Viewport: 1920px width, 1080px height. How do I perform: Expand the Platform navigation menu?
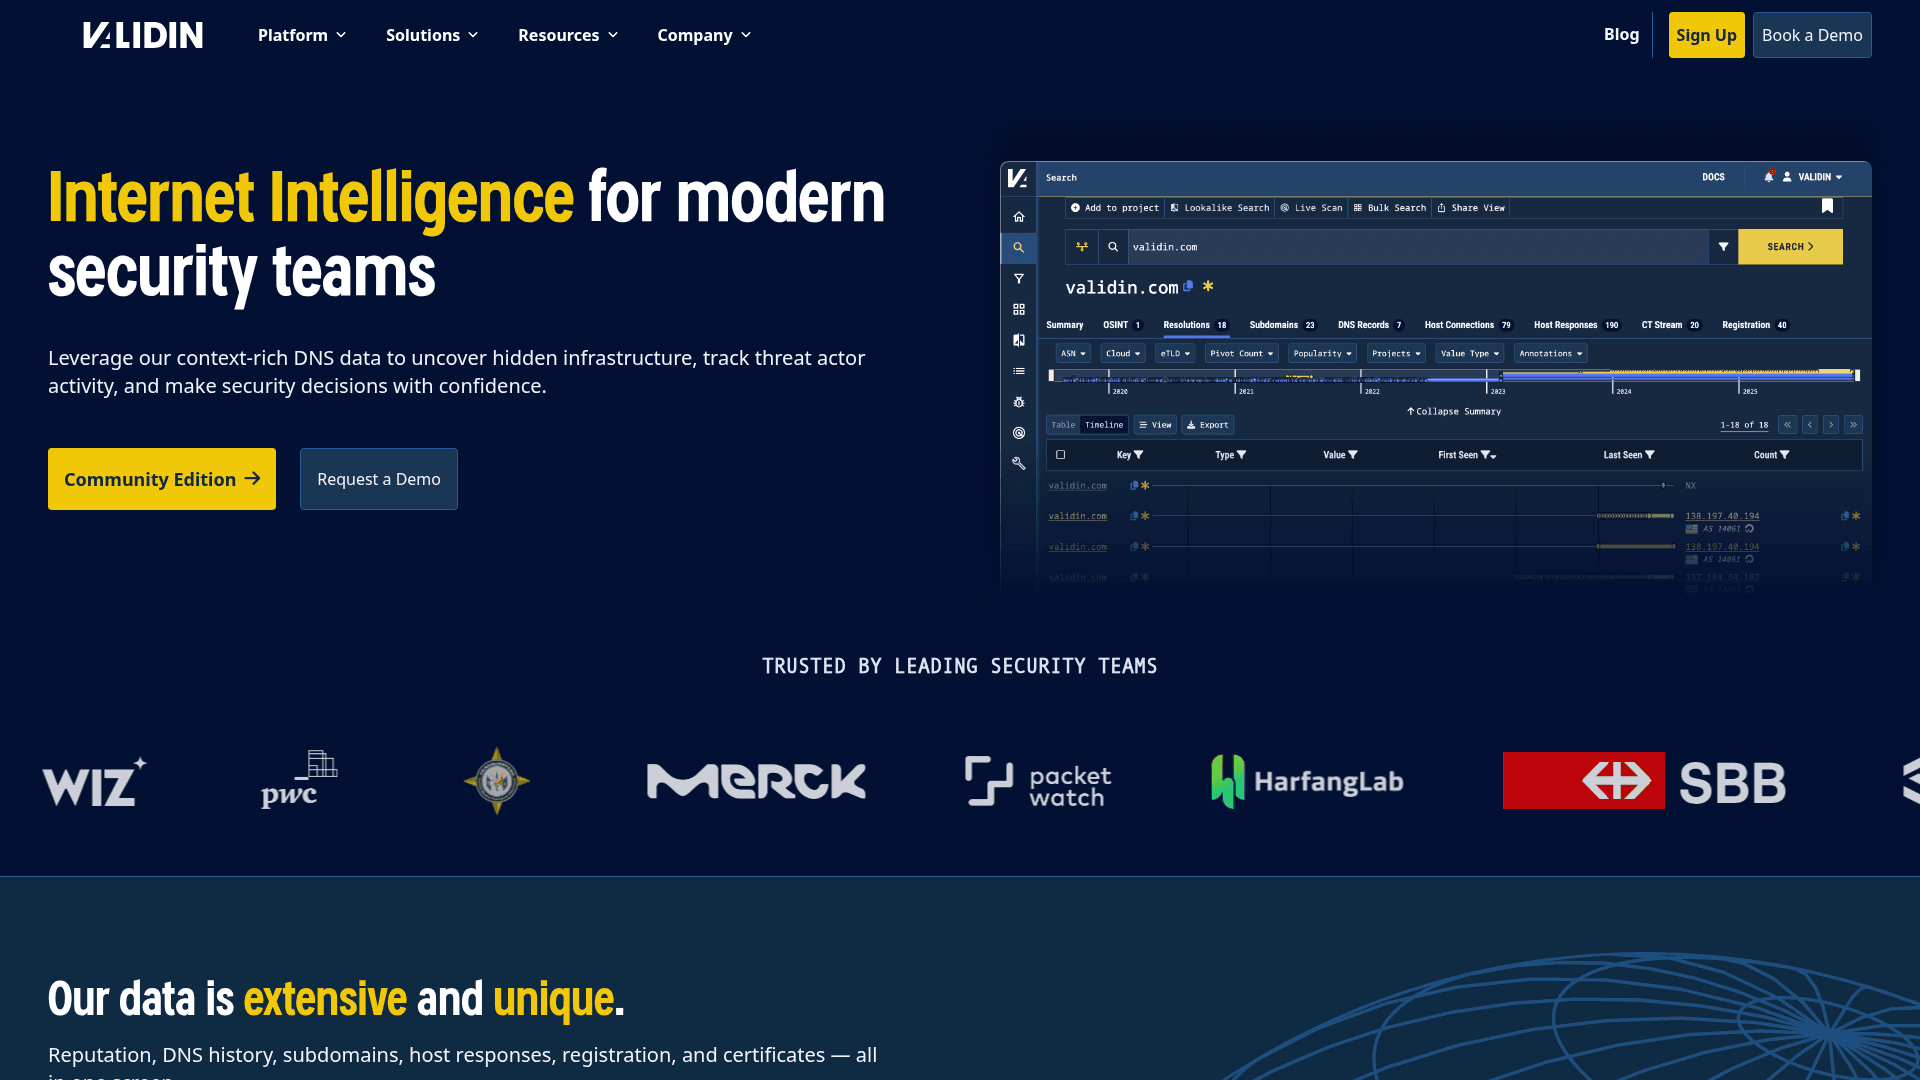coord(302,35)
